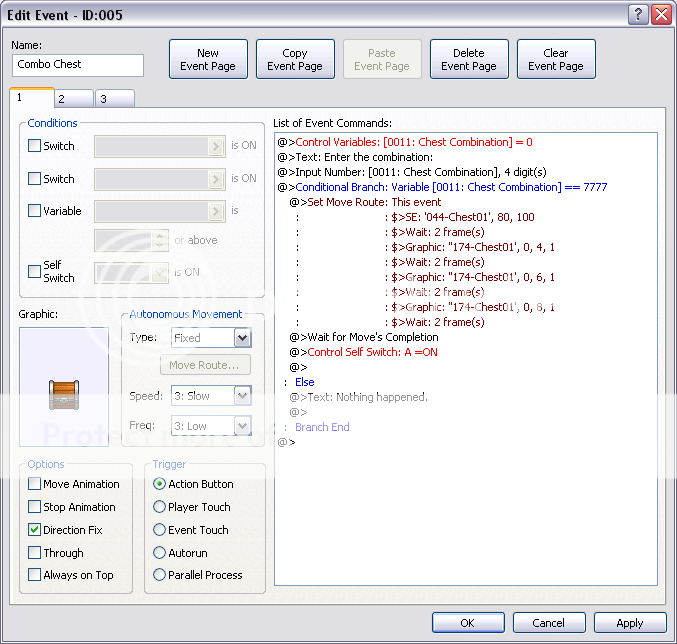Choose the Parallel Process trigger
677x644 pixels.
pyautogui.click(x=160, y=575)
